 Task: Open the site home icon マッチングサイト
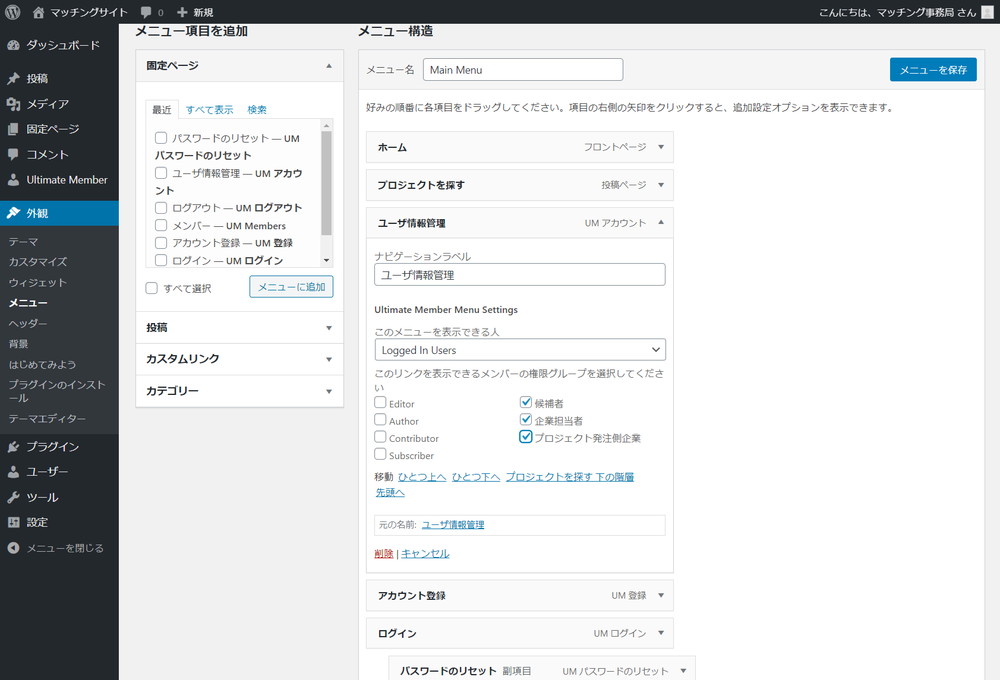(x=38, y=12)
